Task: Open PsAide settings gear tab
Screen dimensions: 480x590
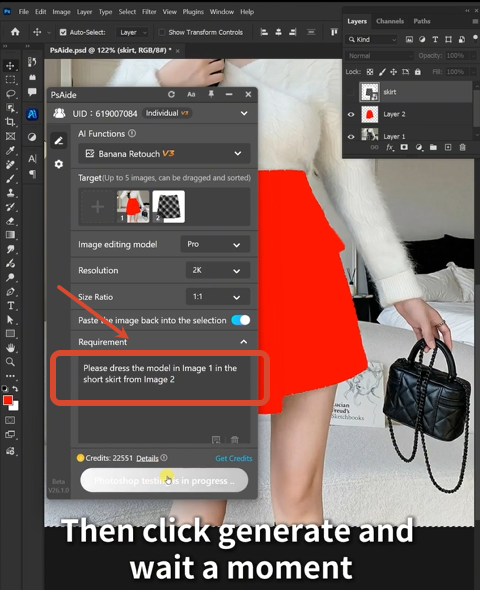Action: coord(59,164)
